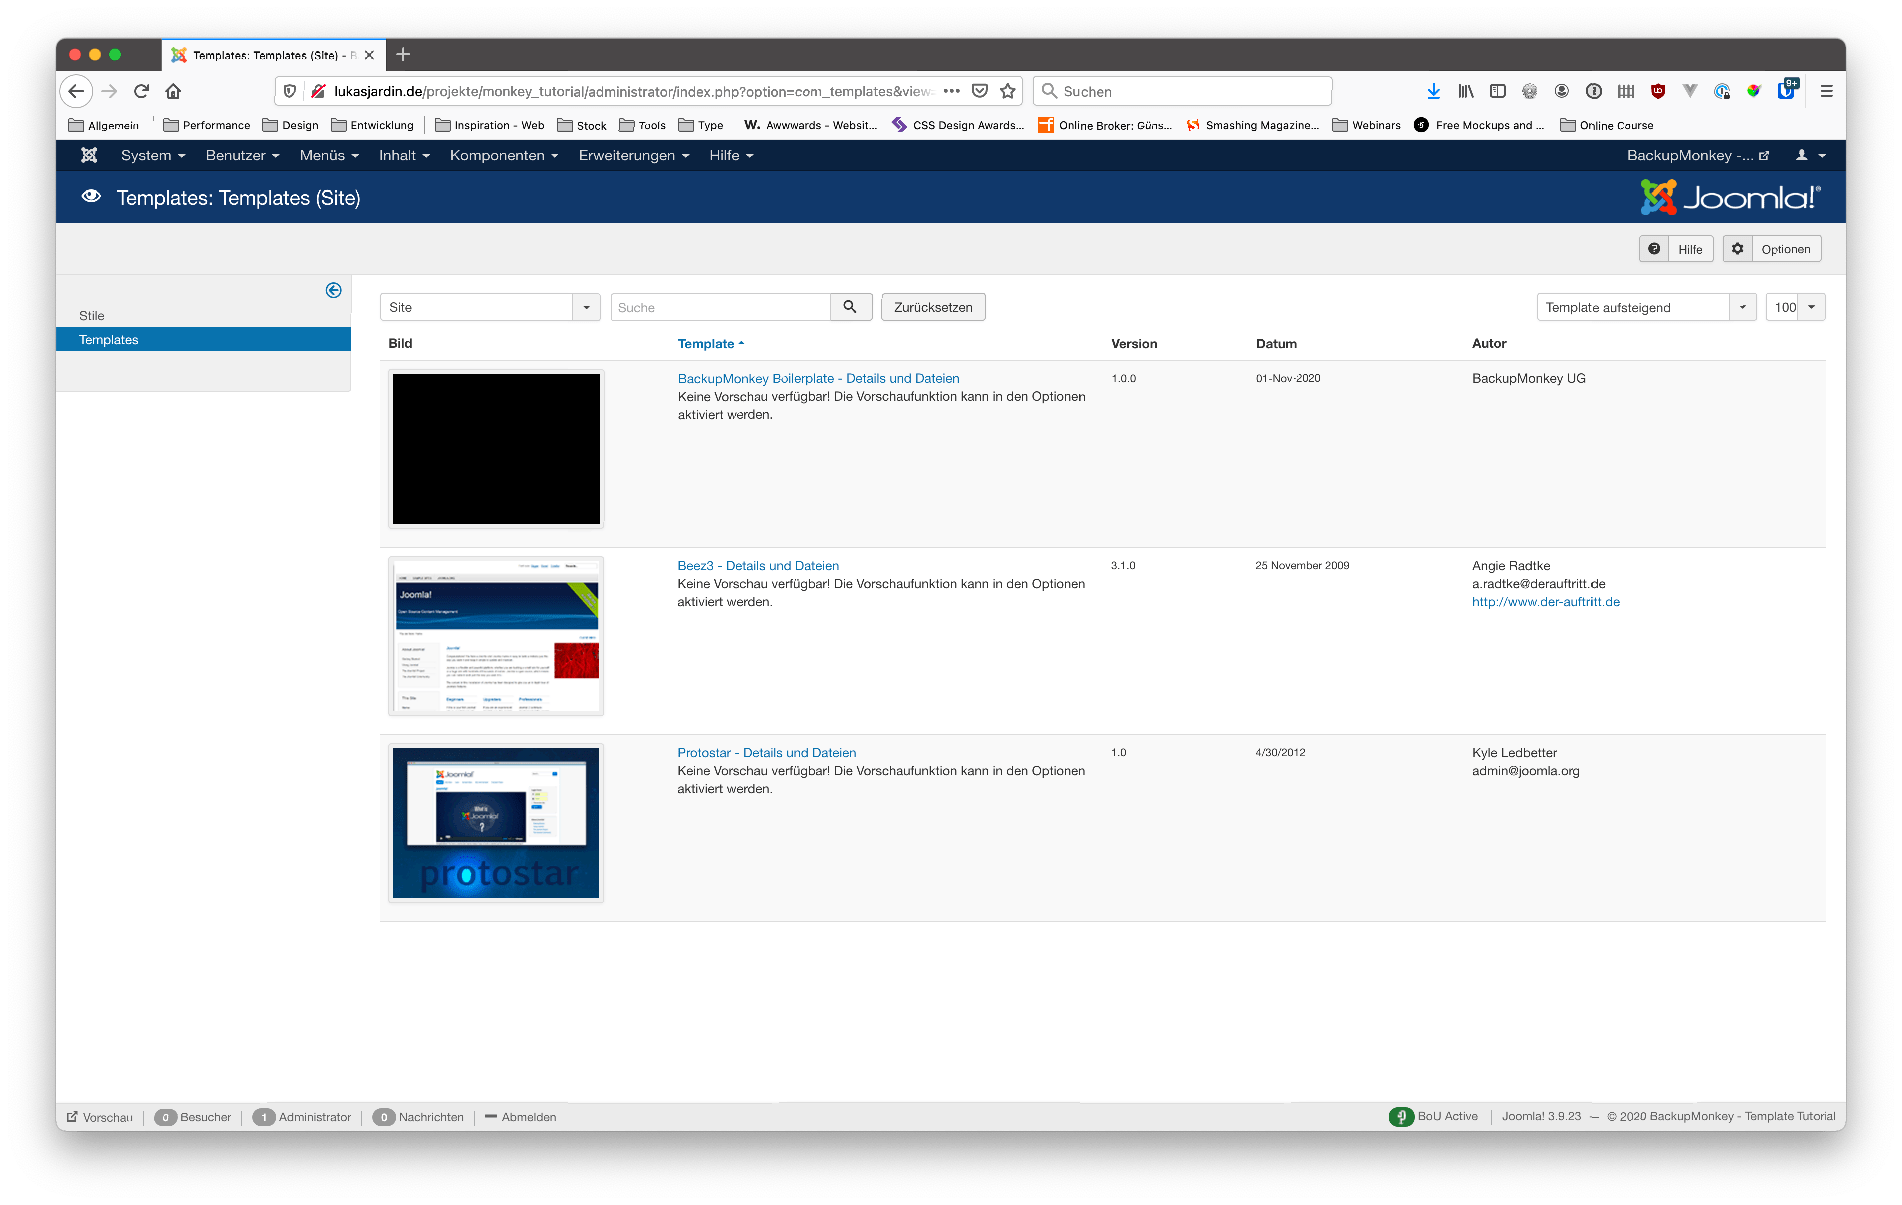Select Templates in the sidebar

point(203,340)
